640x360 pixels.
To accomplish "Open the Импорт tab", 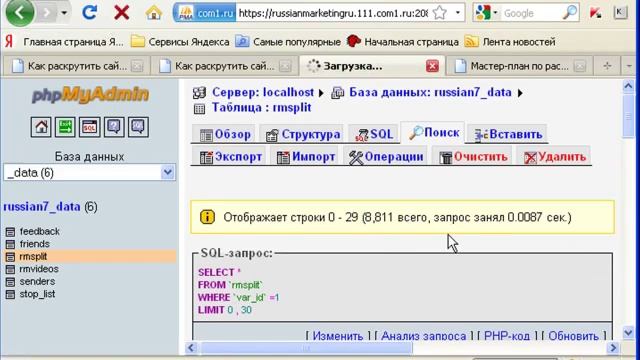I will [x=306, y=157].
